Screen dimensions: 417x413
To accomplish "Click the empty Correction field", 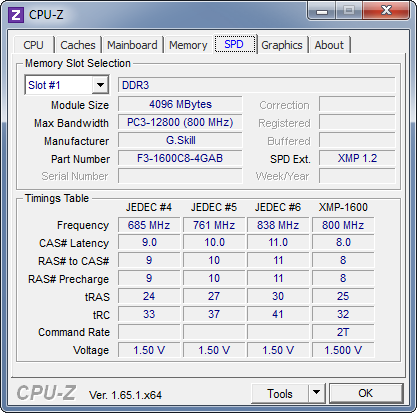I will coord(357,104).
